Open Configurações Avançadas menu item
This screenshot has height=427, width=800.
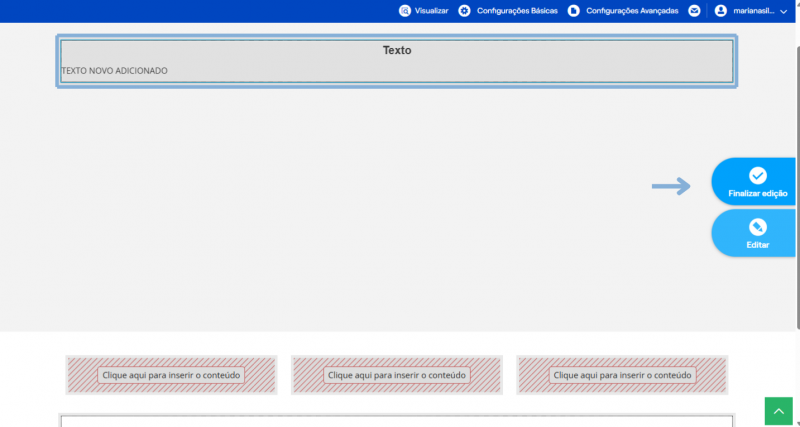(x=632, y=11)
